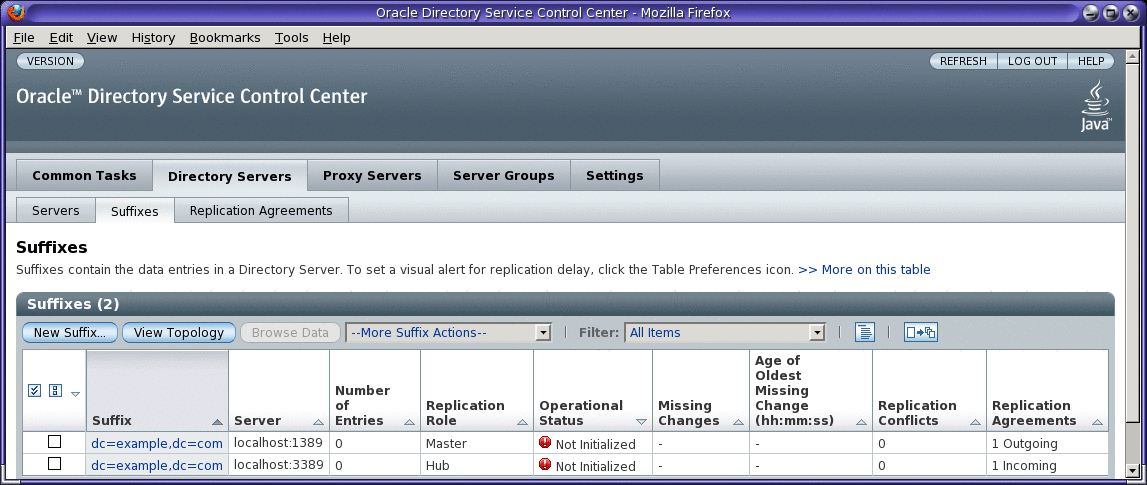Viewport: 1147px width, 485px height.
Task: Sort by Number of Entries arrow
Action: (x=409, y=422)
